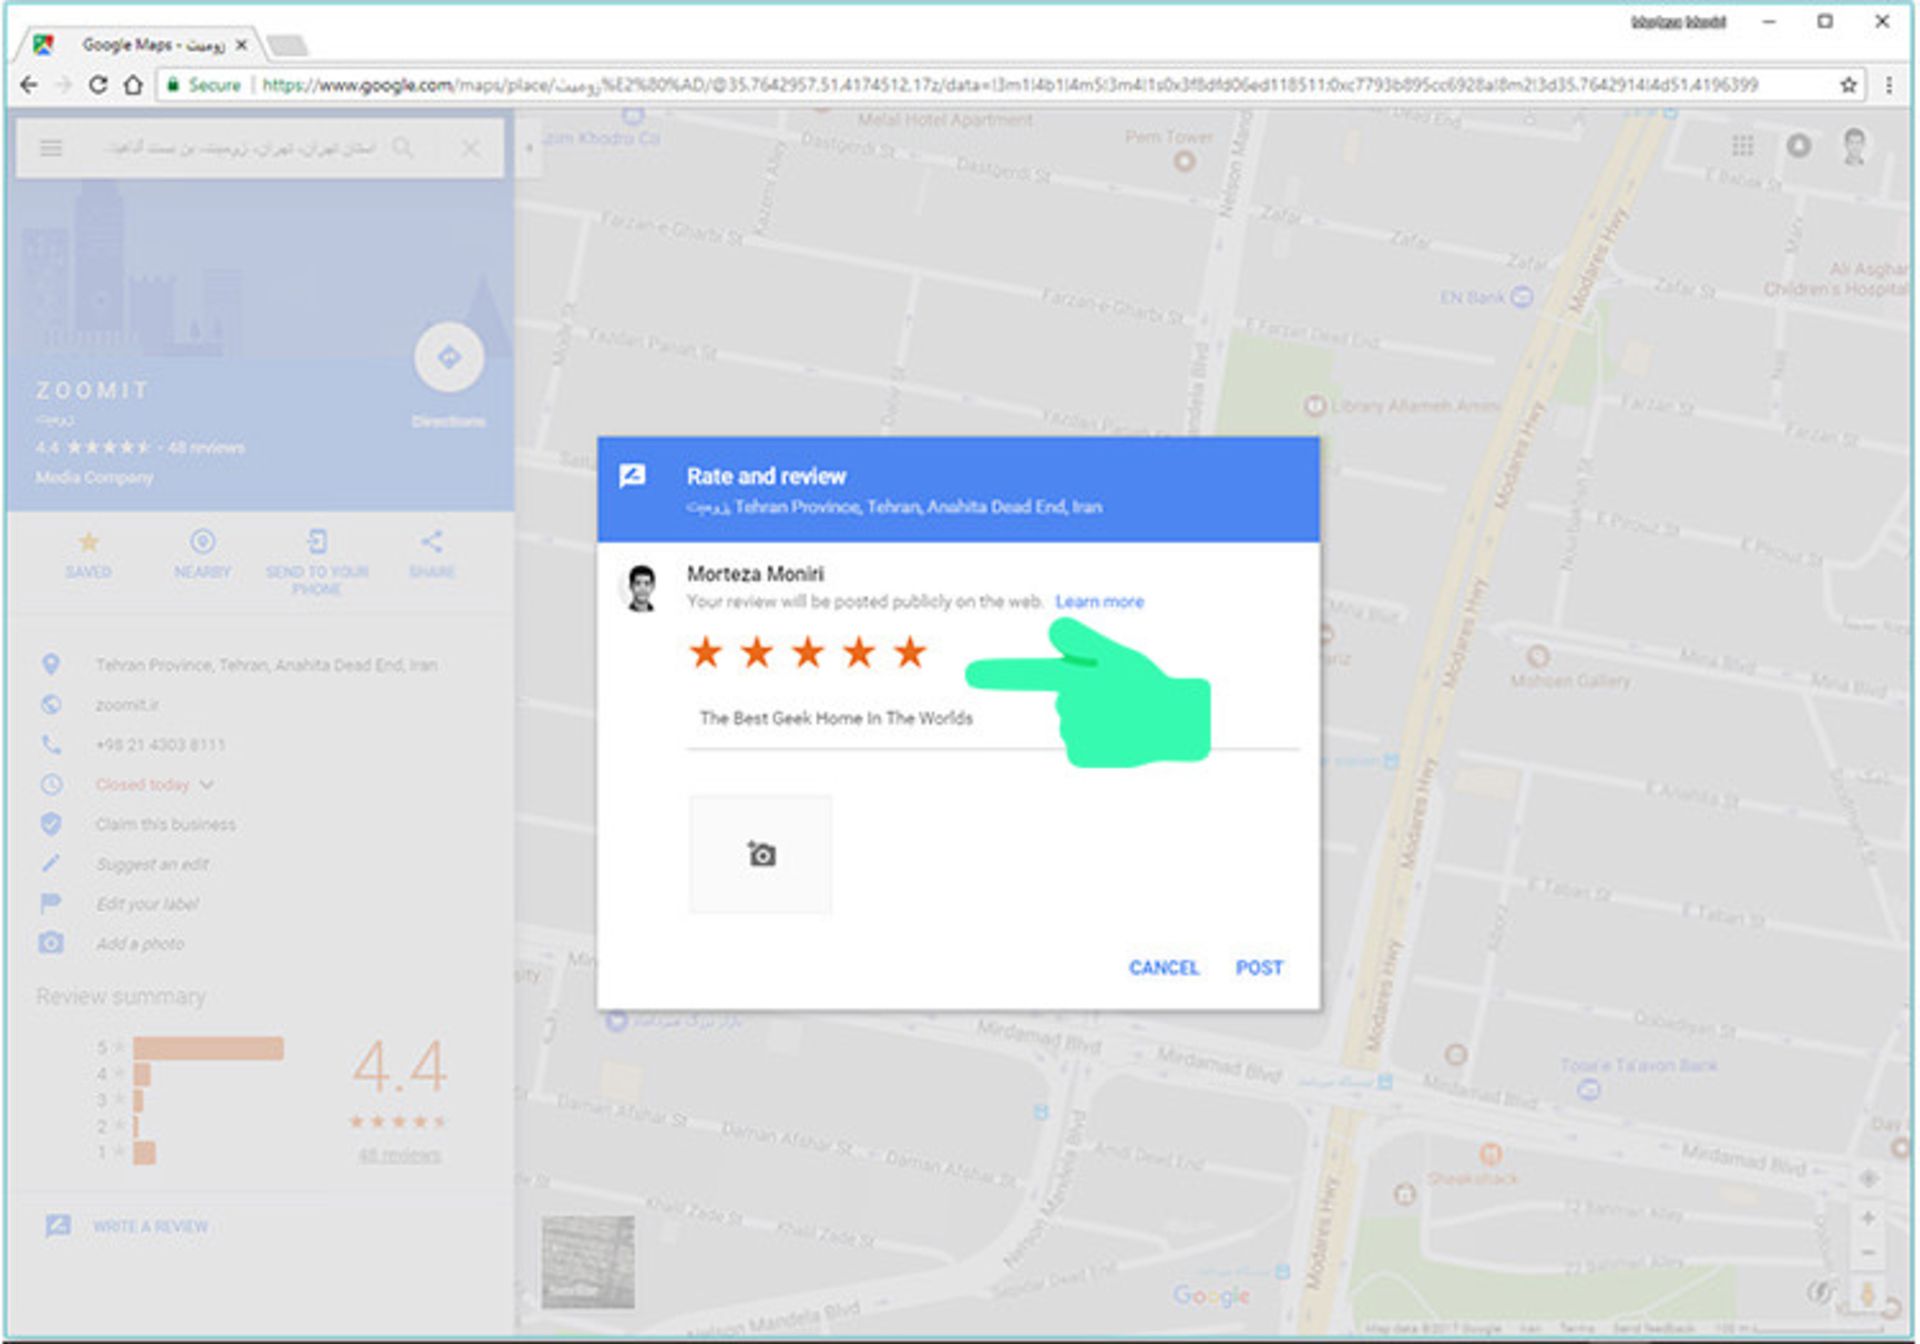Open Google account profile picture
The image size is (1920, 1344).
click(x=1855, y=146)
